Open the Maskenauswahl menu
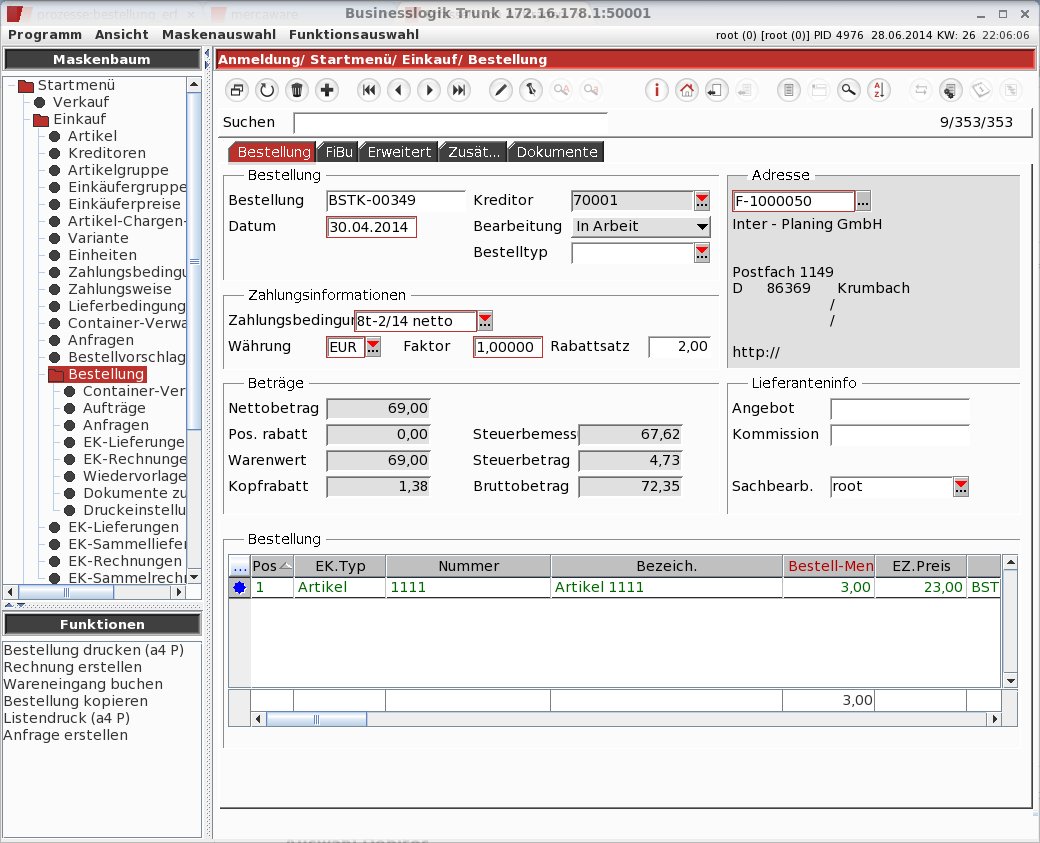Image resolution: width=1040 pixels, height=843 pixels. [219, 34]
